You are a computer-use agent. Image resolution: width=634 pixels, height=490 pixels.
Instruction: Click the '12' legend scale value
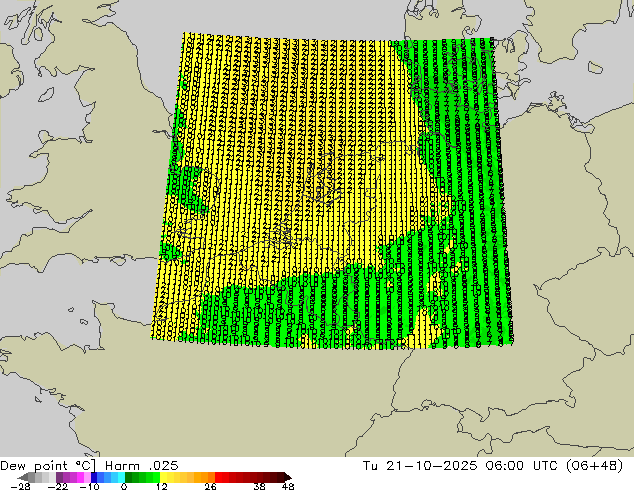[x=162, y=486]
